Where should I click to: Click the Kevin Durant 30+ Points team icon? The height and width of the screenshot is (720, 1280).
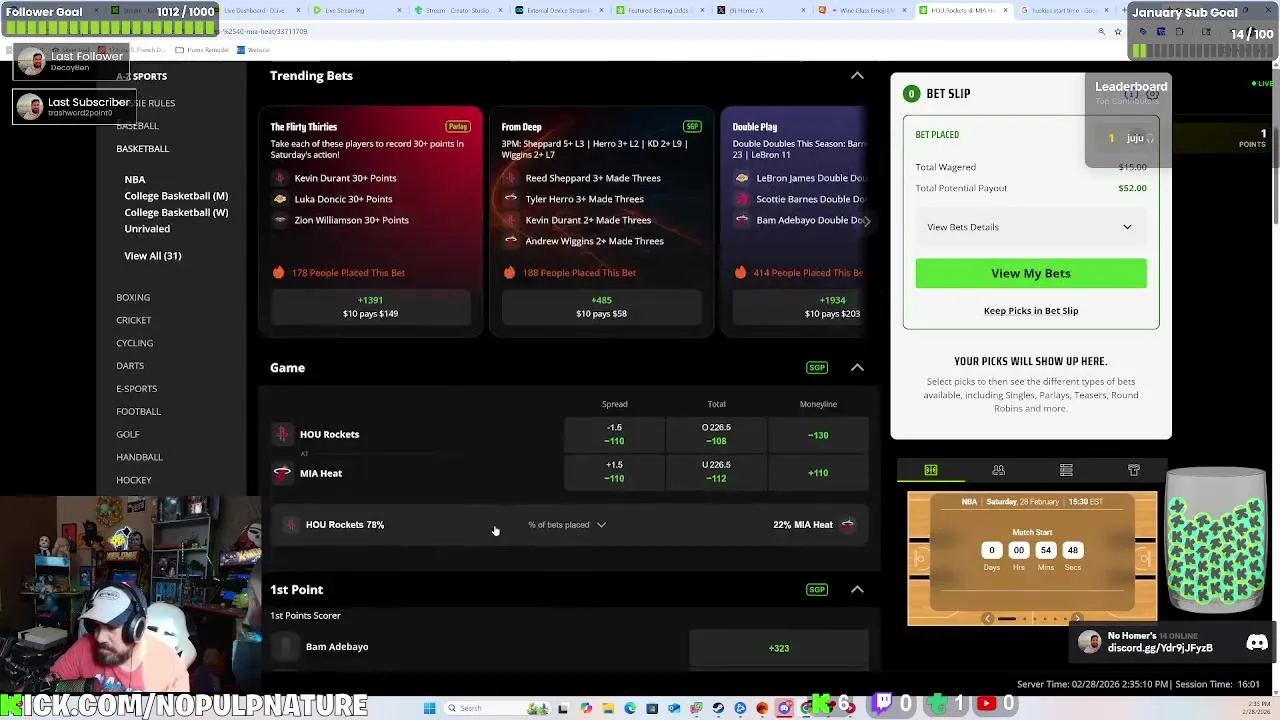pos(280,178)
